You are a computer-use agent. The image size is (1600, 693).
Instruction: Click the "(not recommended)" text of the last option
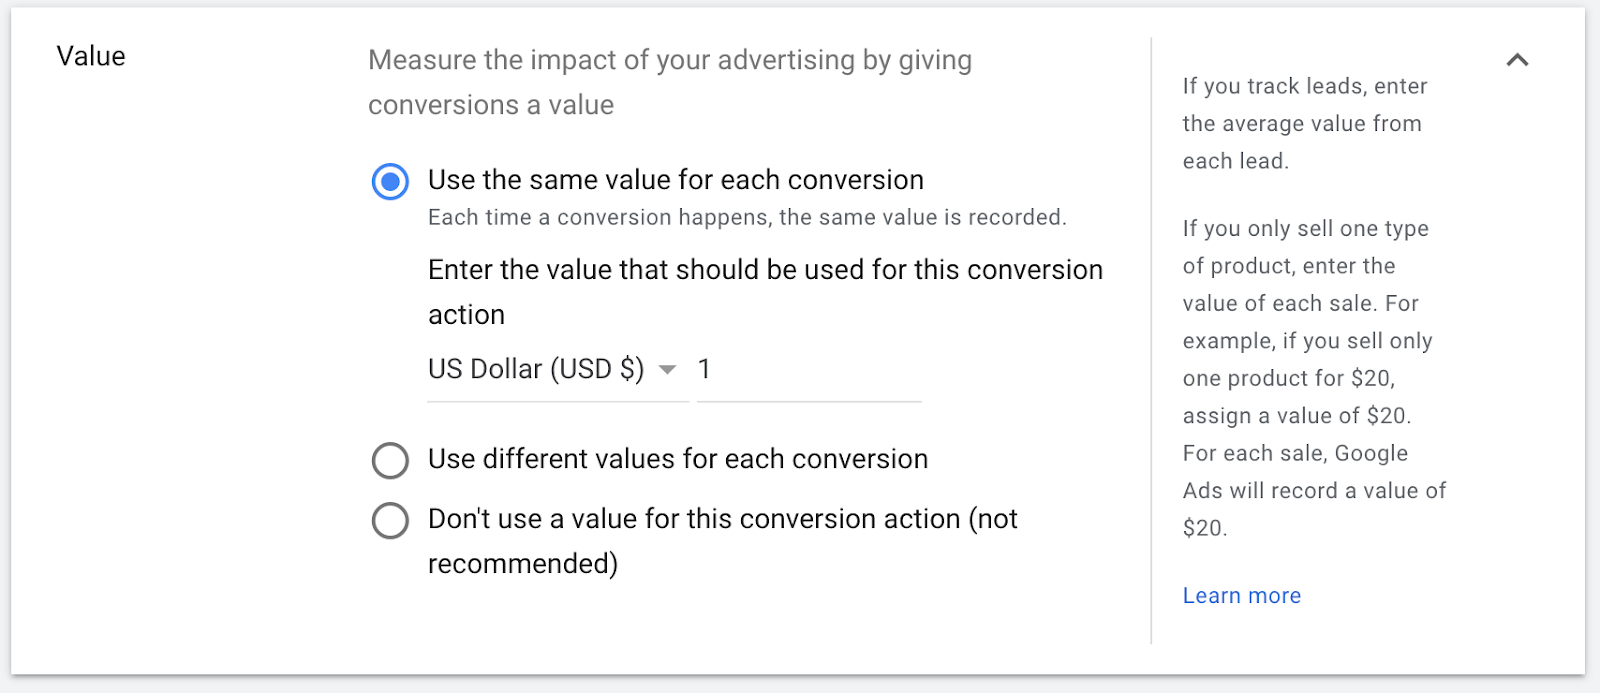[x=523, y=564]
